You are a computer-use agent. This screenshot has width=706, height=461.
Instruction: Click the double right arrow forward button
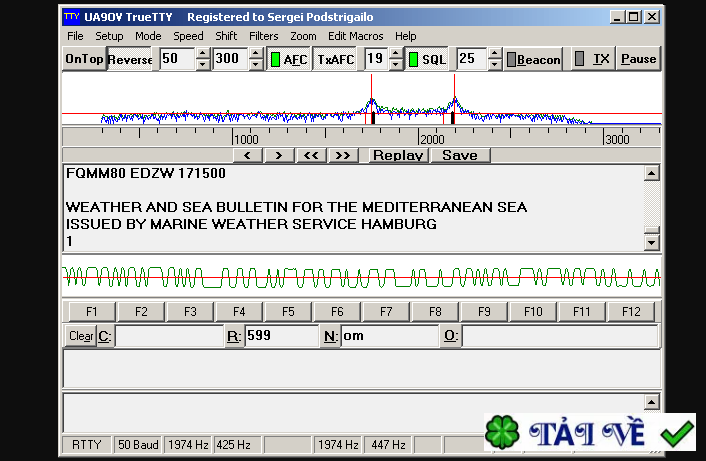[343, 155]
